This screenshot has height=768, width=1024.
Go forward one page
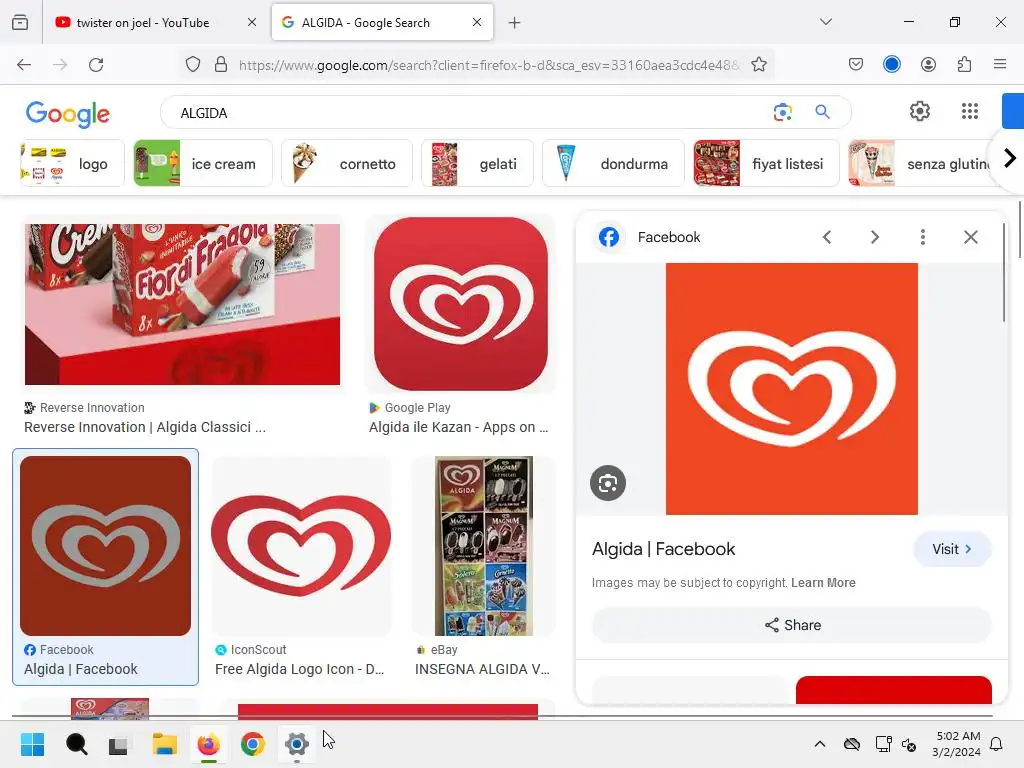pyautogui.click(x=60, y=65)
